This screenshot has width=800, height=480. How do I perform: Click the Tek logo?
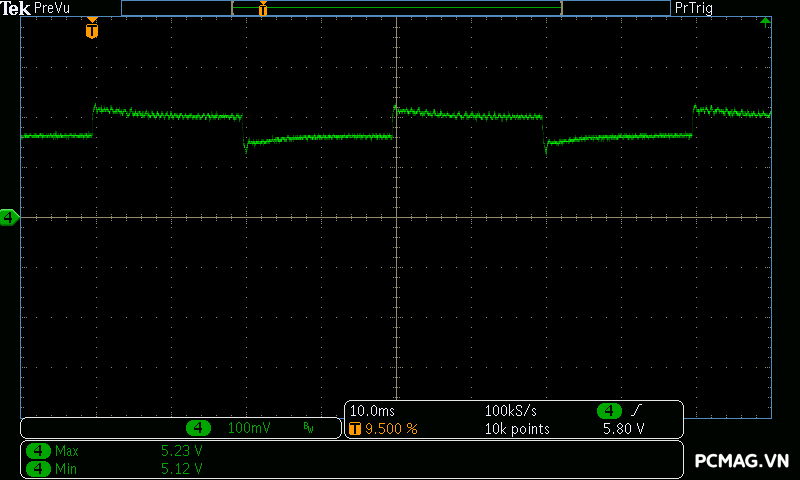tap(16, 8)
